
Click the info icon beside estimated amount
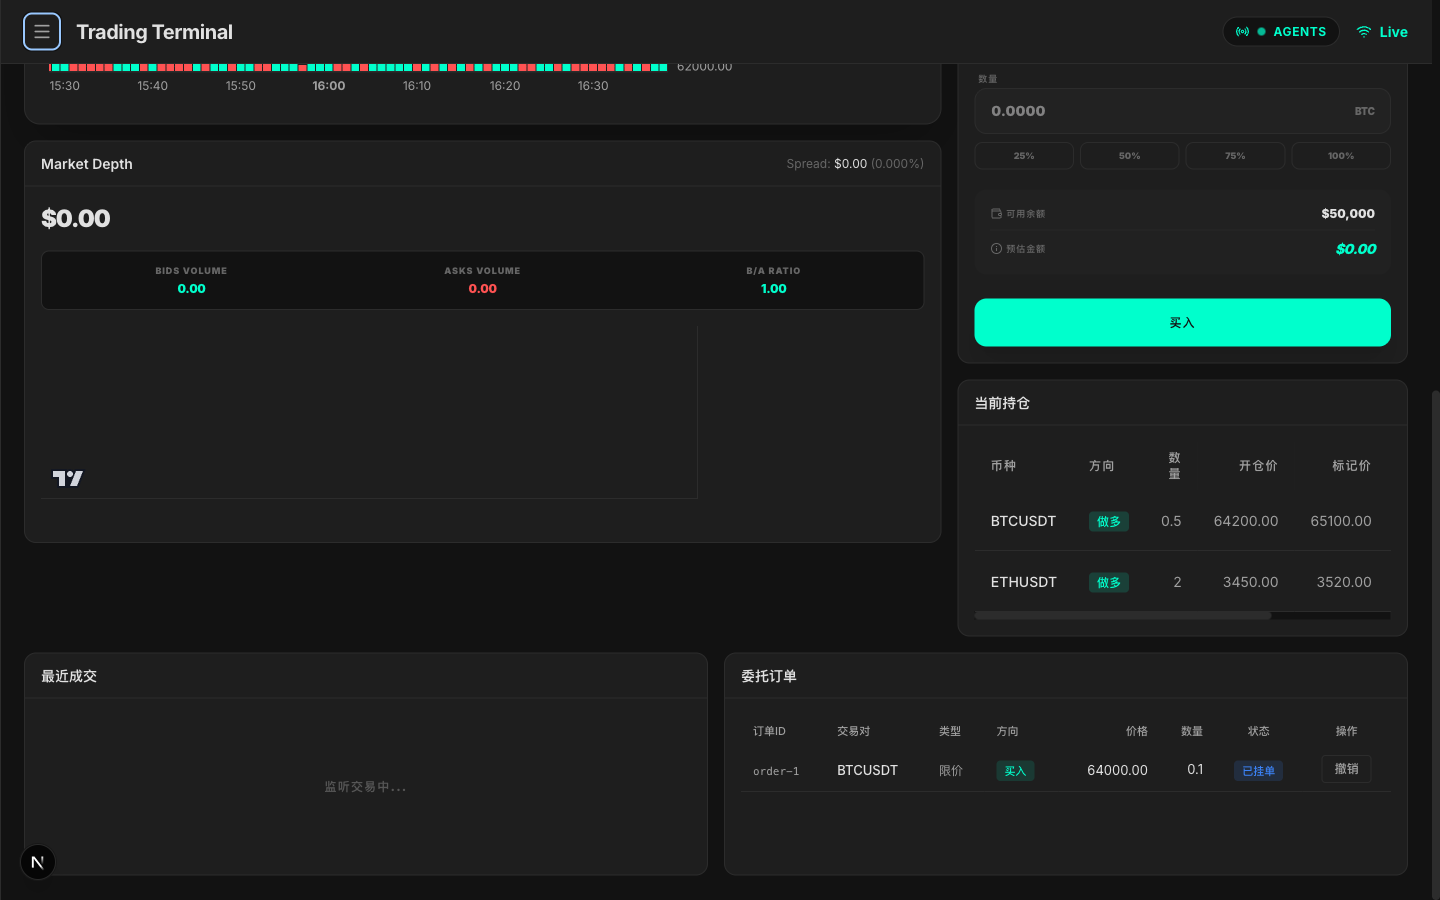996,249
